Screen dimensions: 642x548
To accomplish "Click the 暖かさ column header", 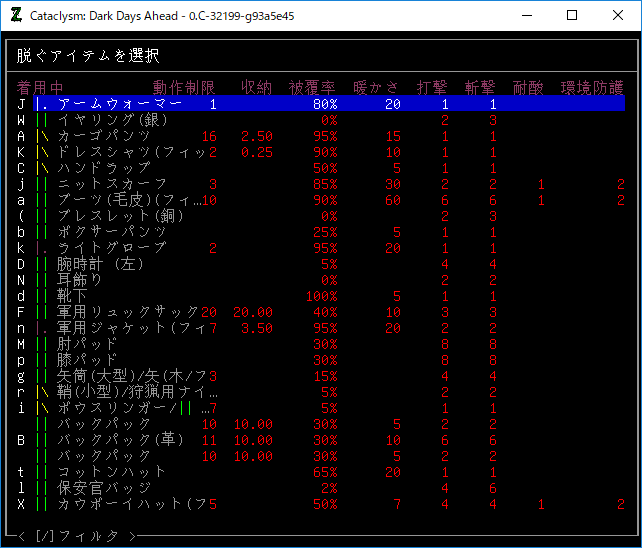I will [x=376, y=87].
